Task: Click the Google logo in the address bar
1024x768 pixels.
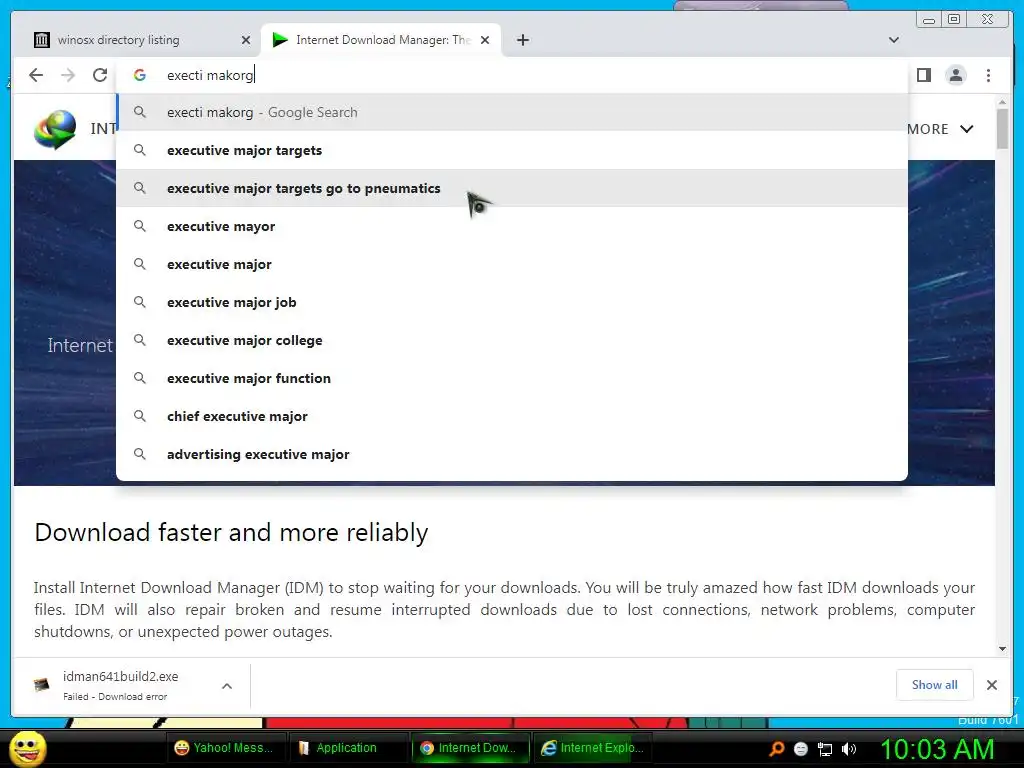Action: (140, 75)
